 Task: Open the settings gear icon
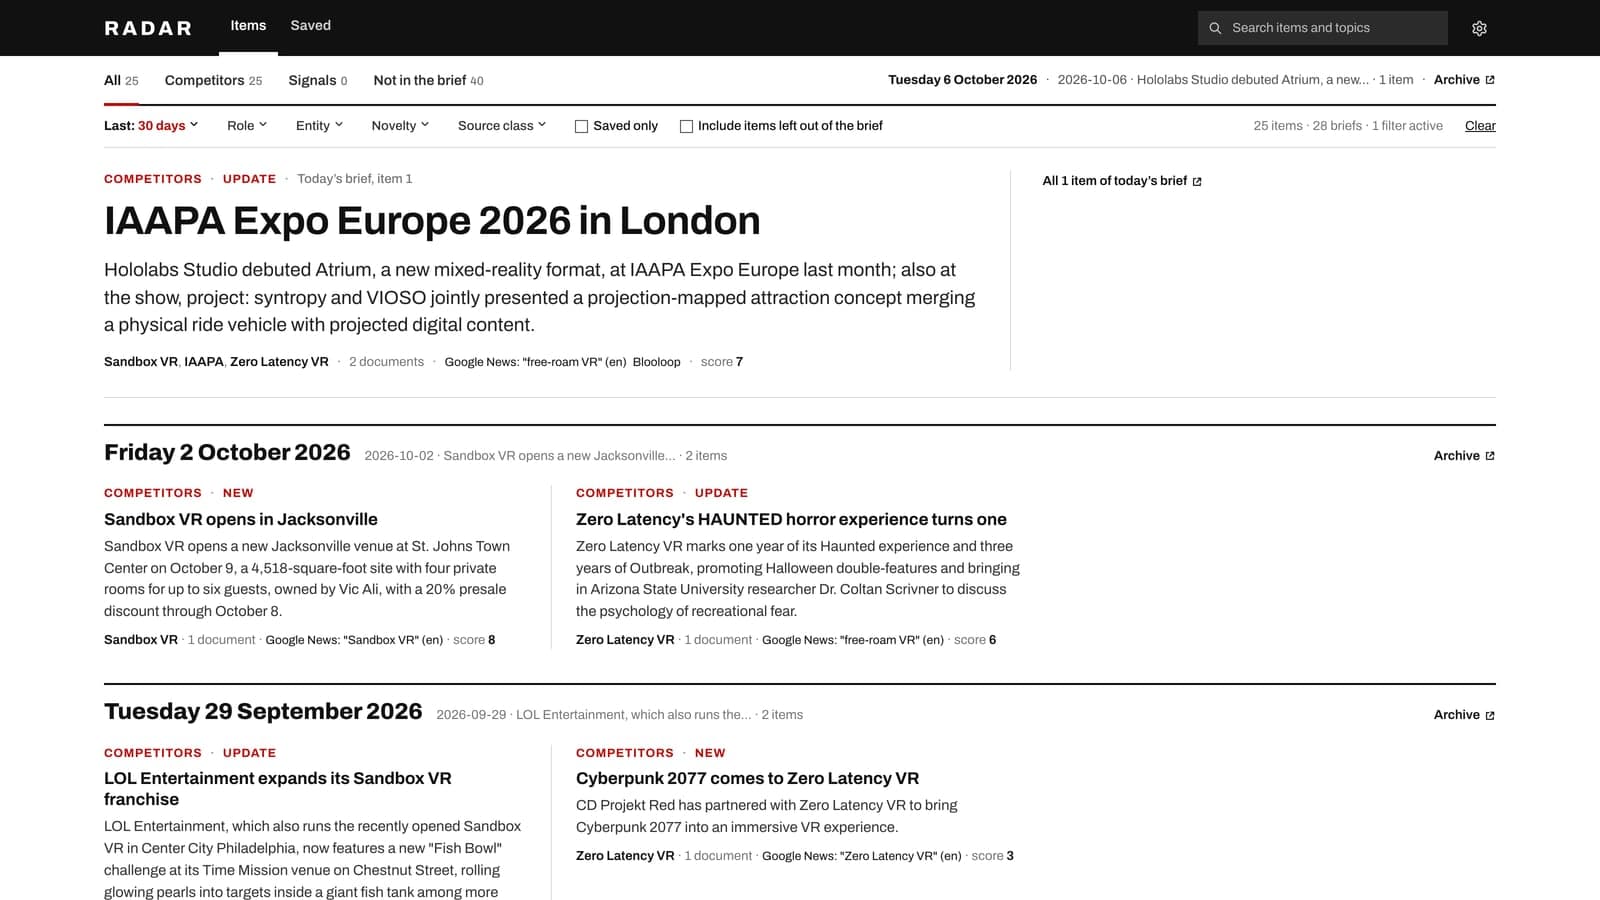(x=1479, y=28)
